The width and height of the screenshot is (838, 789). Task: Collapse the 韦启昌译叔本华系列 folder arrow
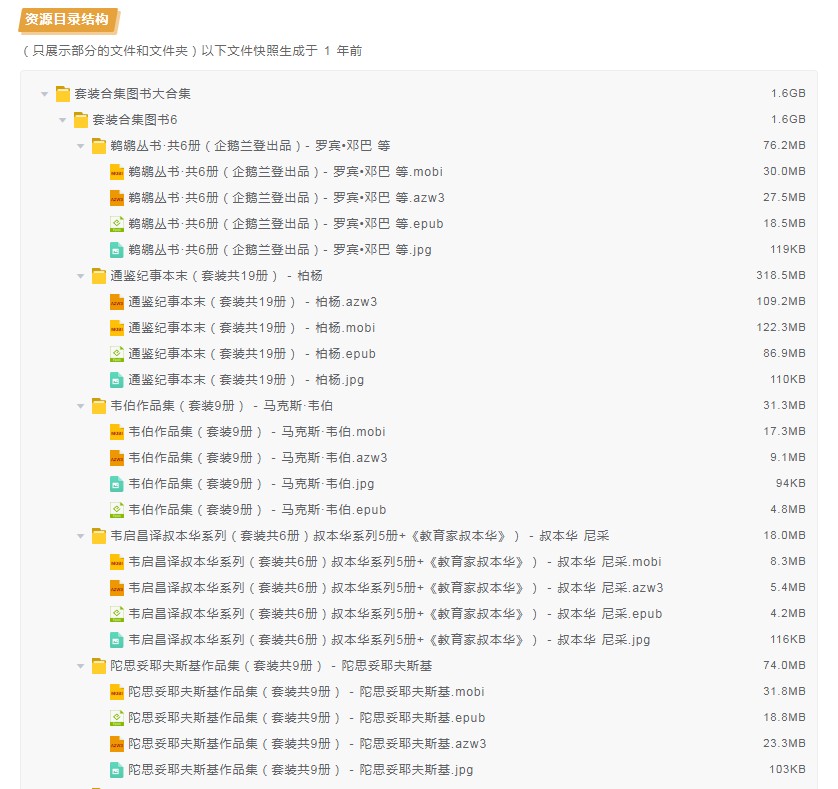pos(81,536)
